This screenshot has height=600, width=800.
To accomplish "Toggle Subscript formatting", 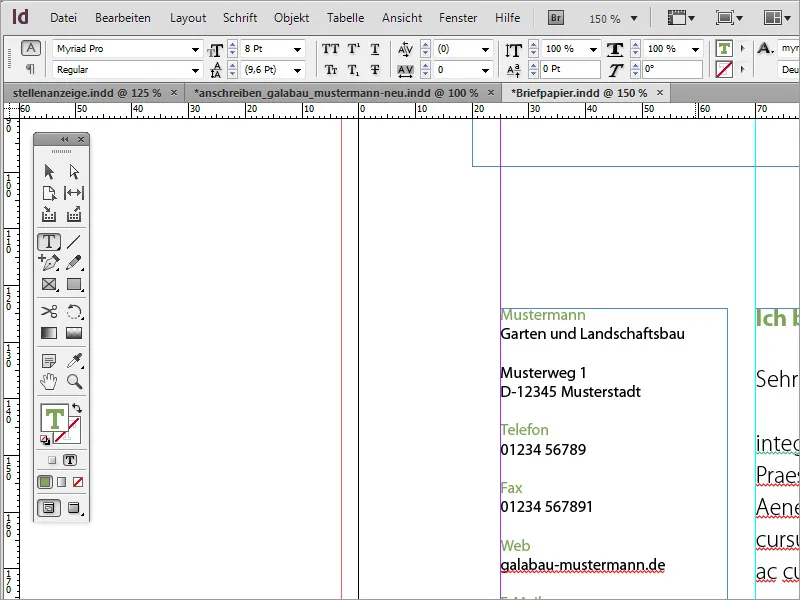I will (353, 70).
